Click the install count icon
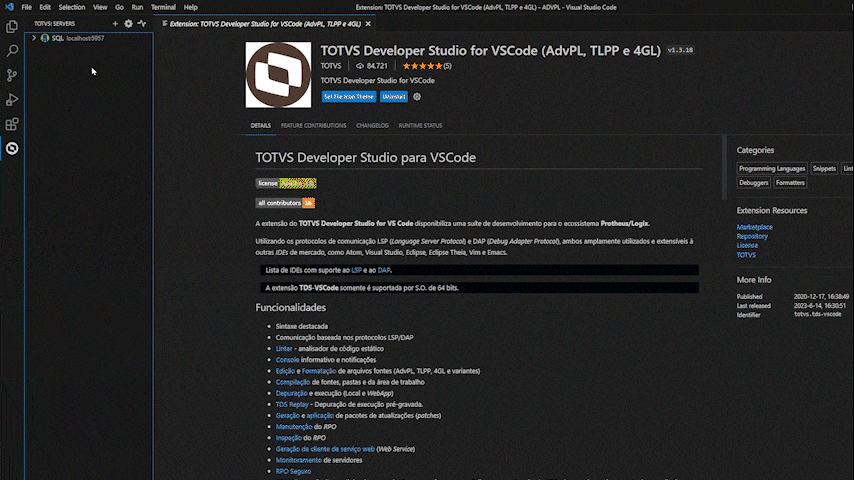Image resolution: width=854 pixels, height=480 pixels. point(359,66)
